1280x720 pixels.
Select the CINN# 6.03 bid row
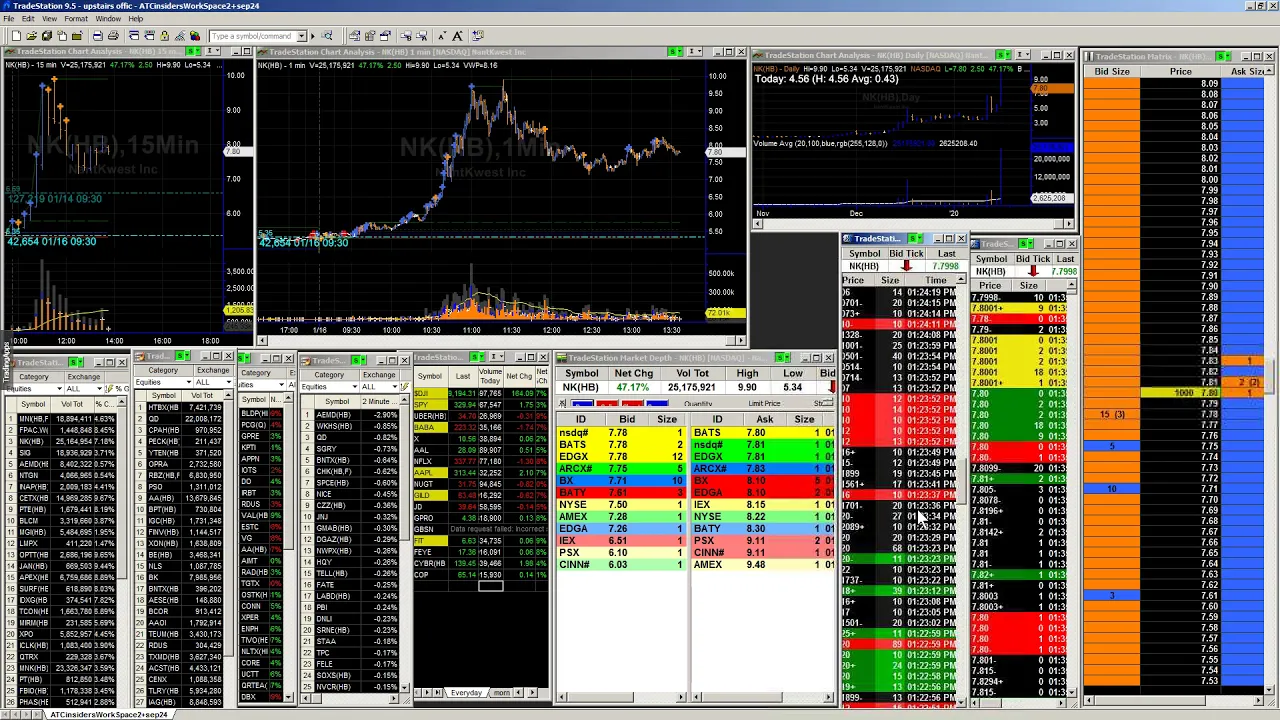621,564
